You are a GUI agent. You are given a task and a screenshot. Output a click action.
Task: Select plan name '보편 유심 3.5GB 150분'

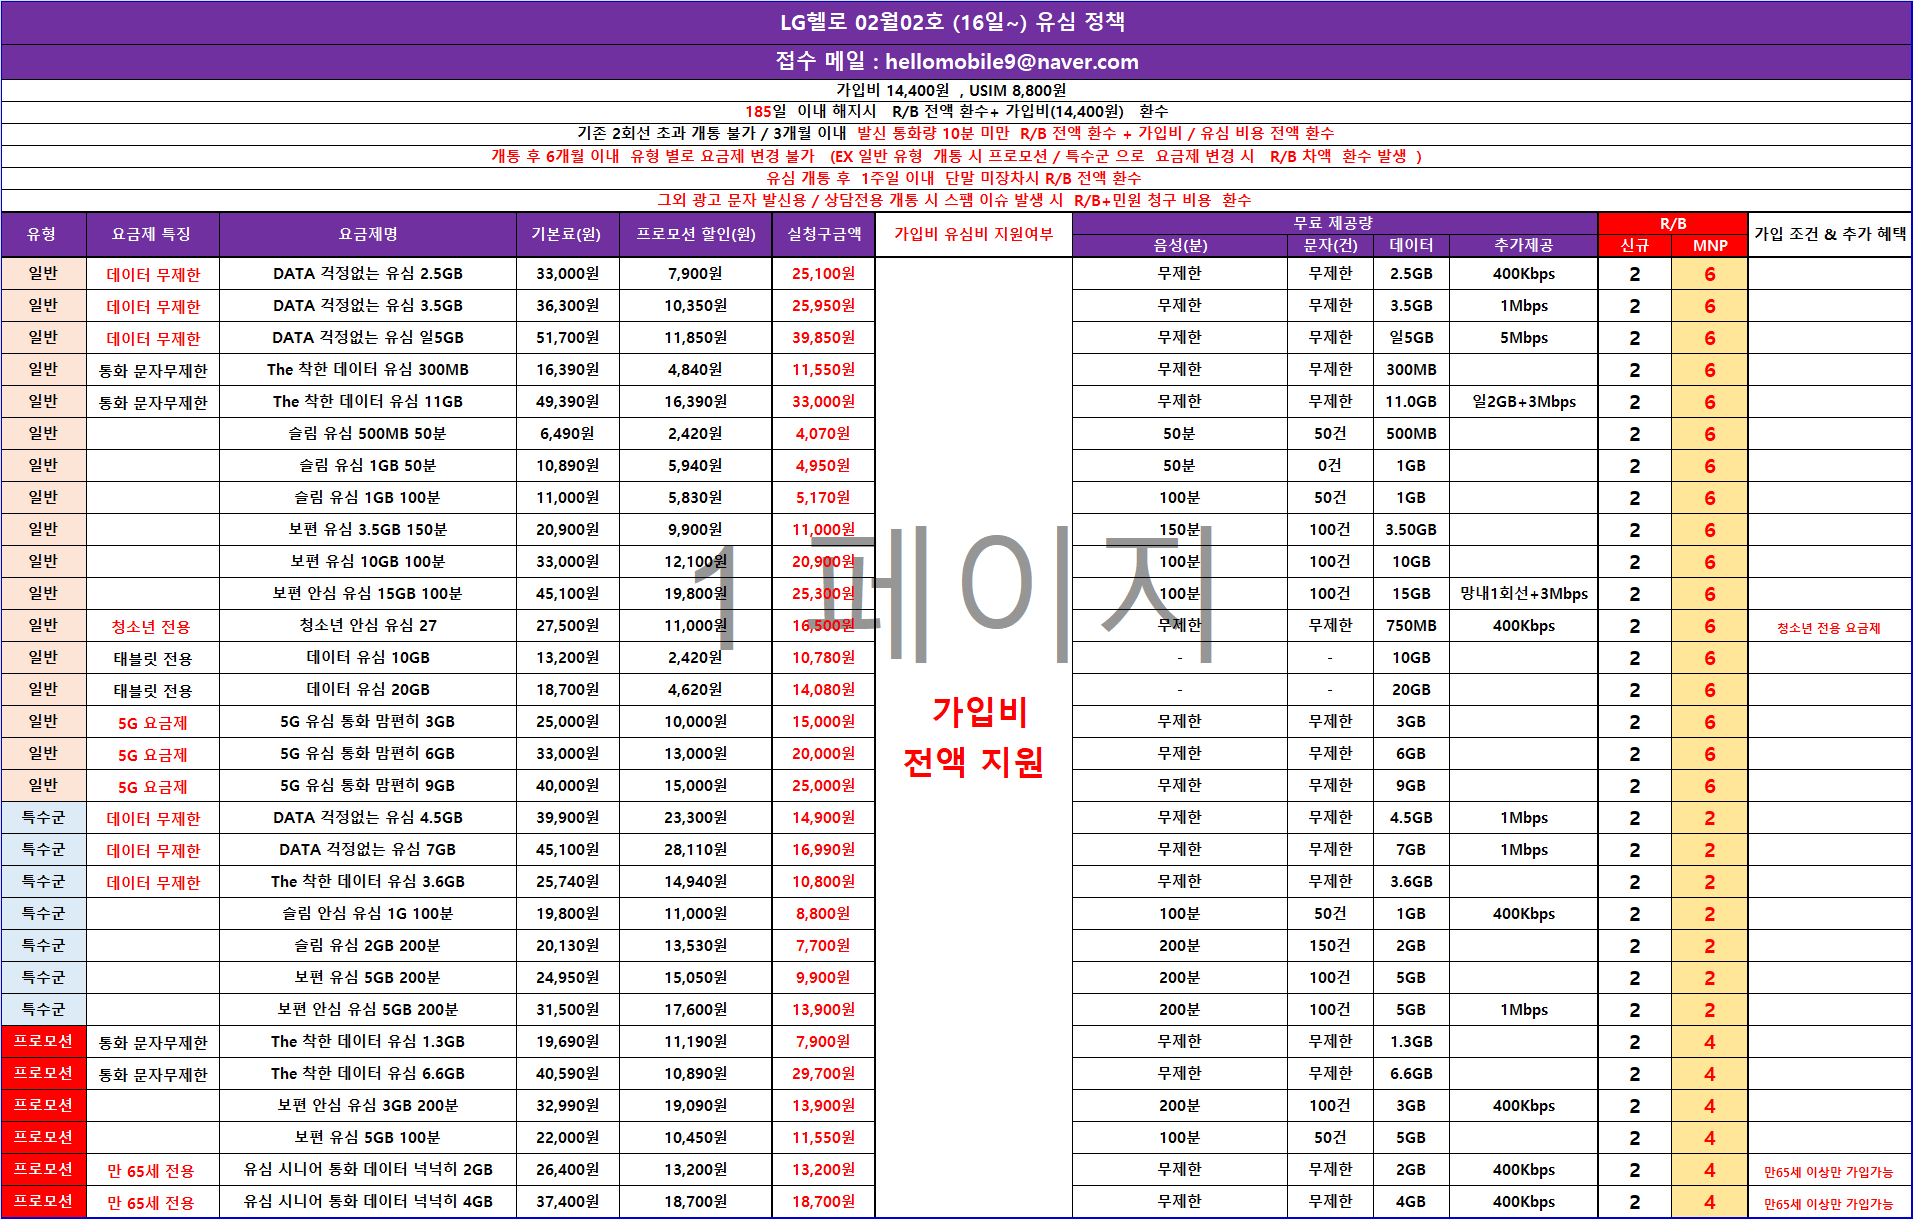(368, 529)
